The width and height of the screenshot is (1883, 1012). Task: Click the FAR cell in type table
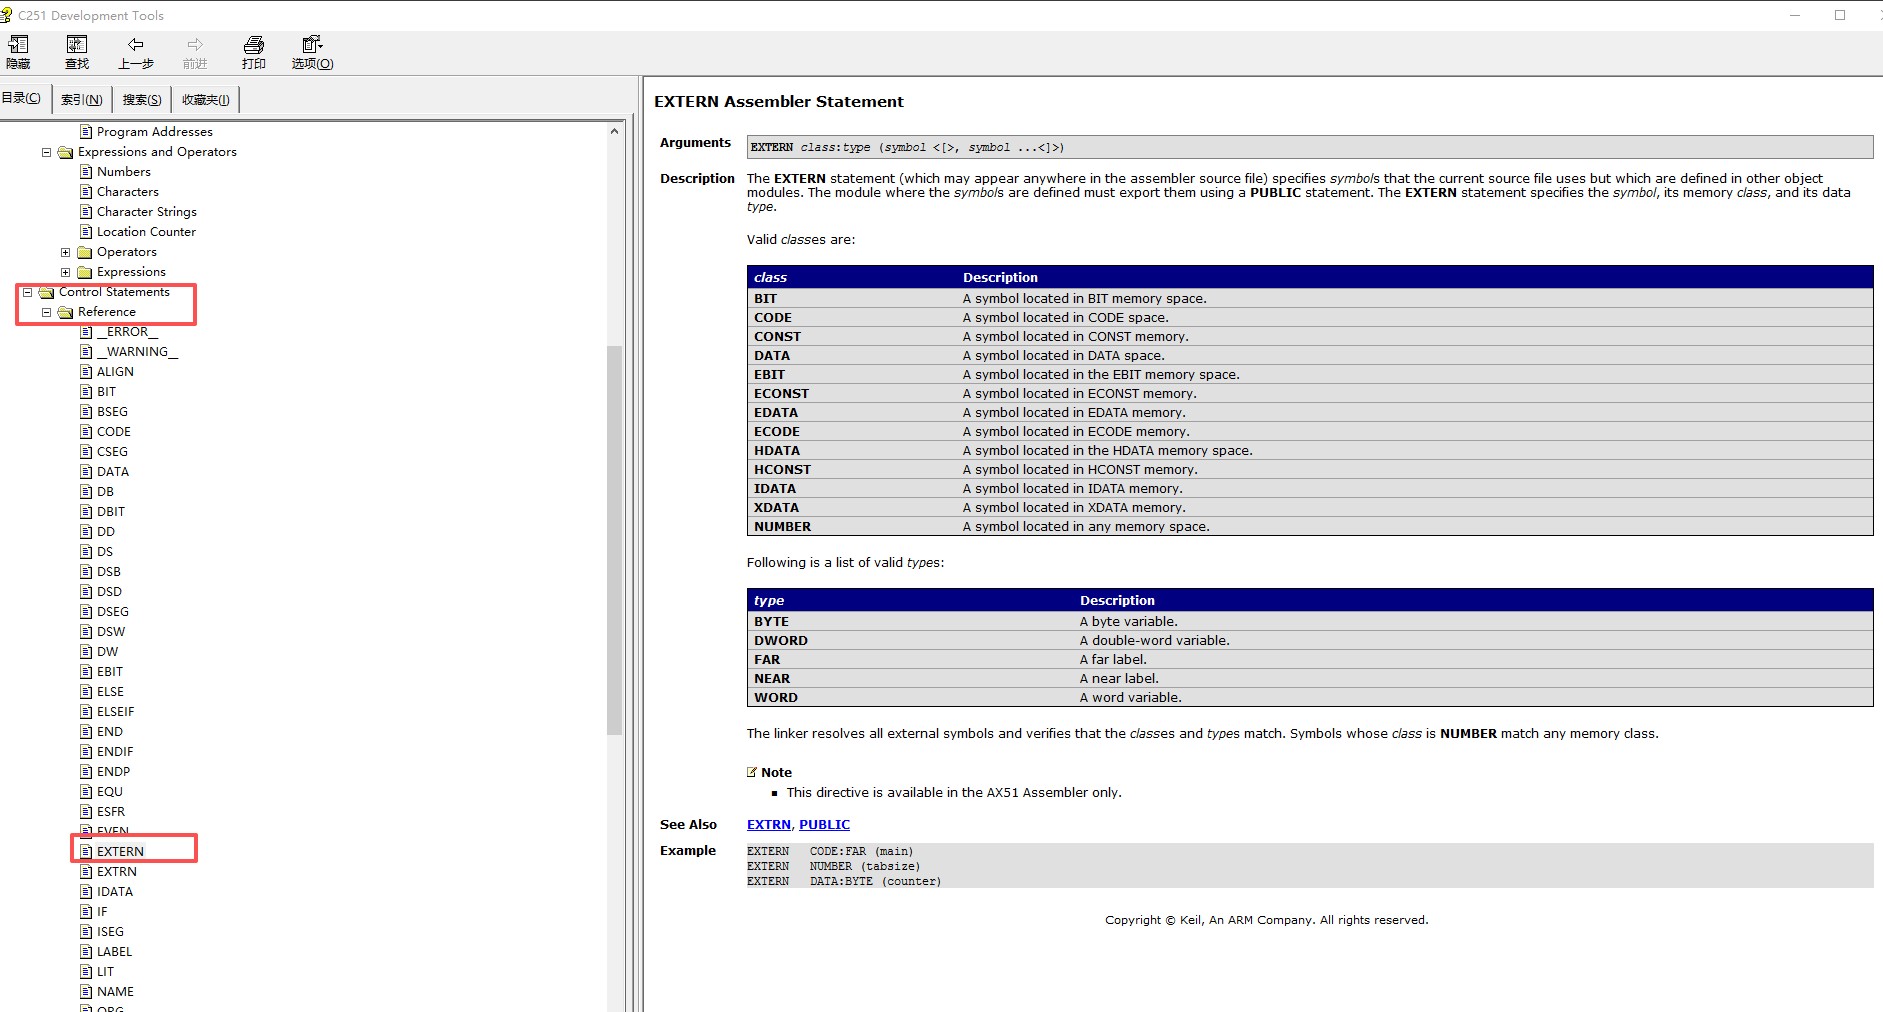coord(767,660)
